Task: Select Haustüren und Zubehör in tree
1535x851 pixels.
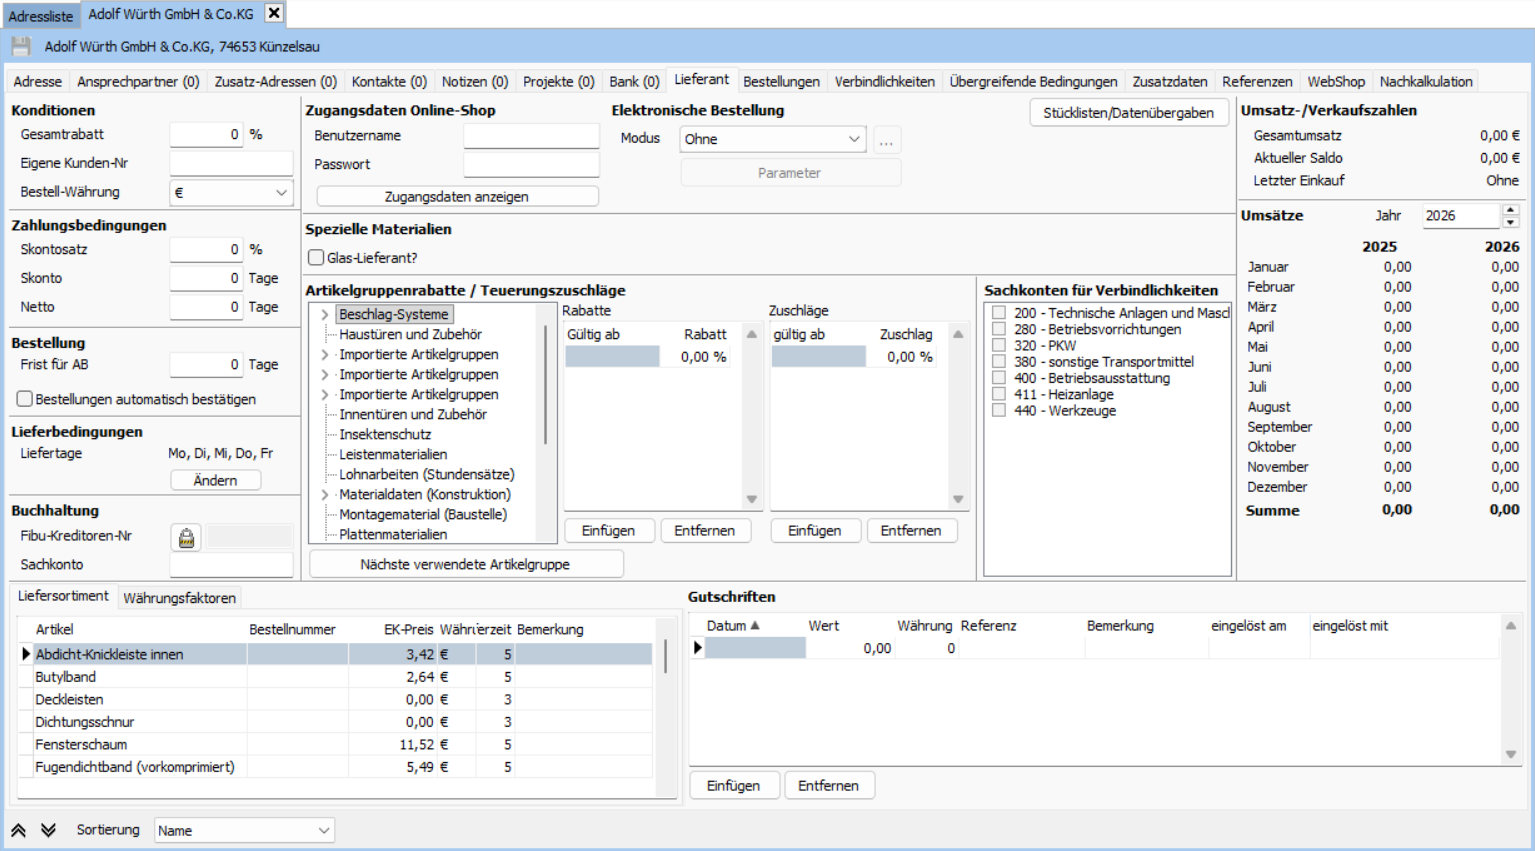Action: pyautogui.click(x=410, y=334)
